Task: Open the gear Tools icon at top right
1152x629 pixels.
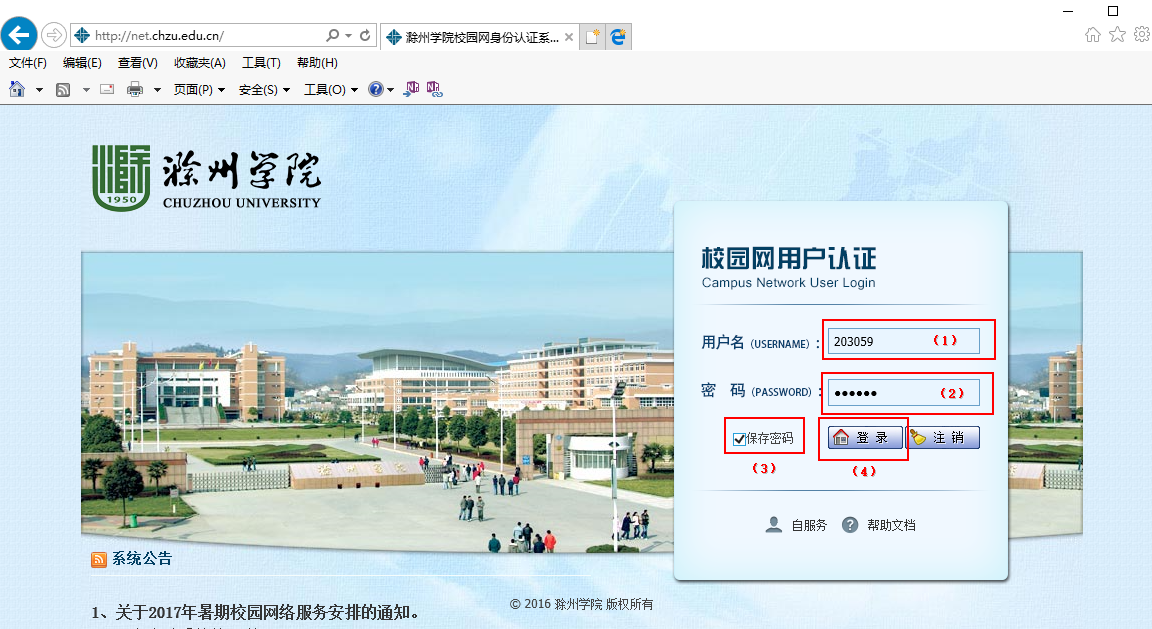Action: pyautogui.click(x=1142, y=35)
